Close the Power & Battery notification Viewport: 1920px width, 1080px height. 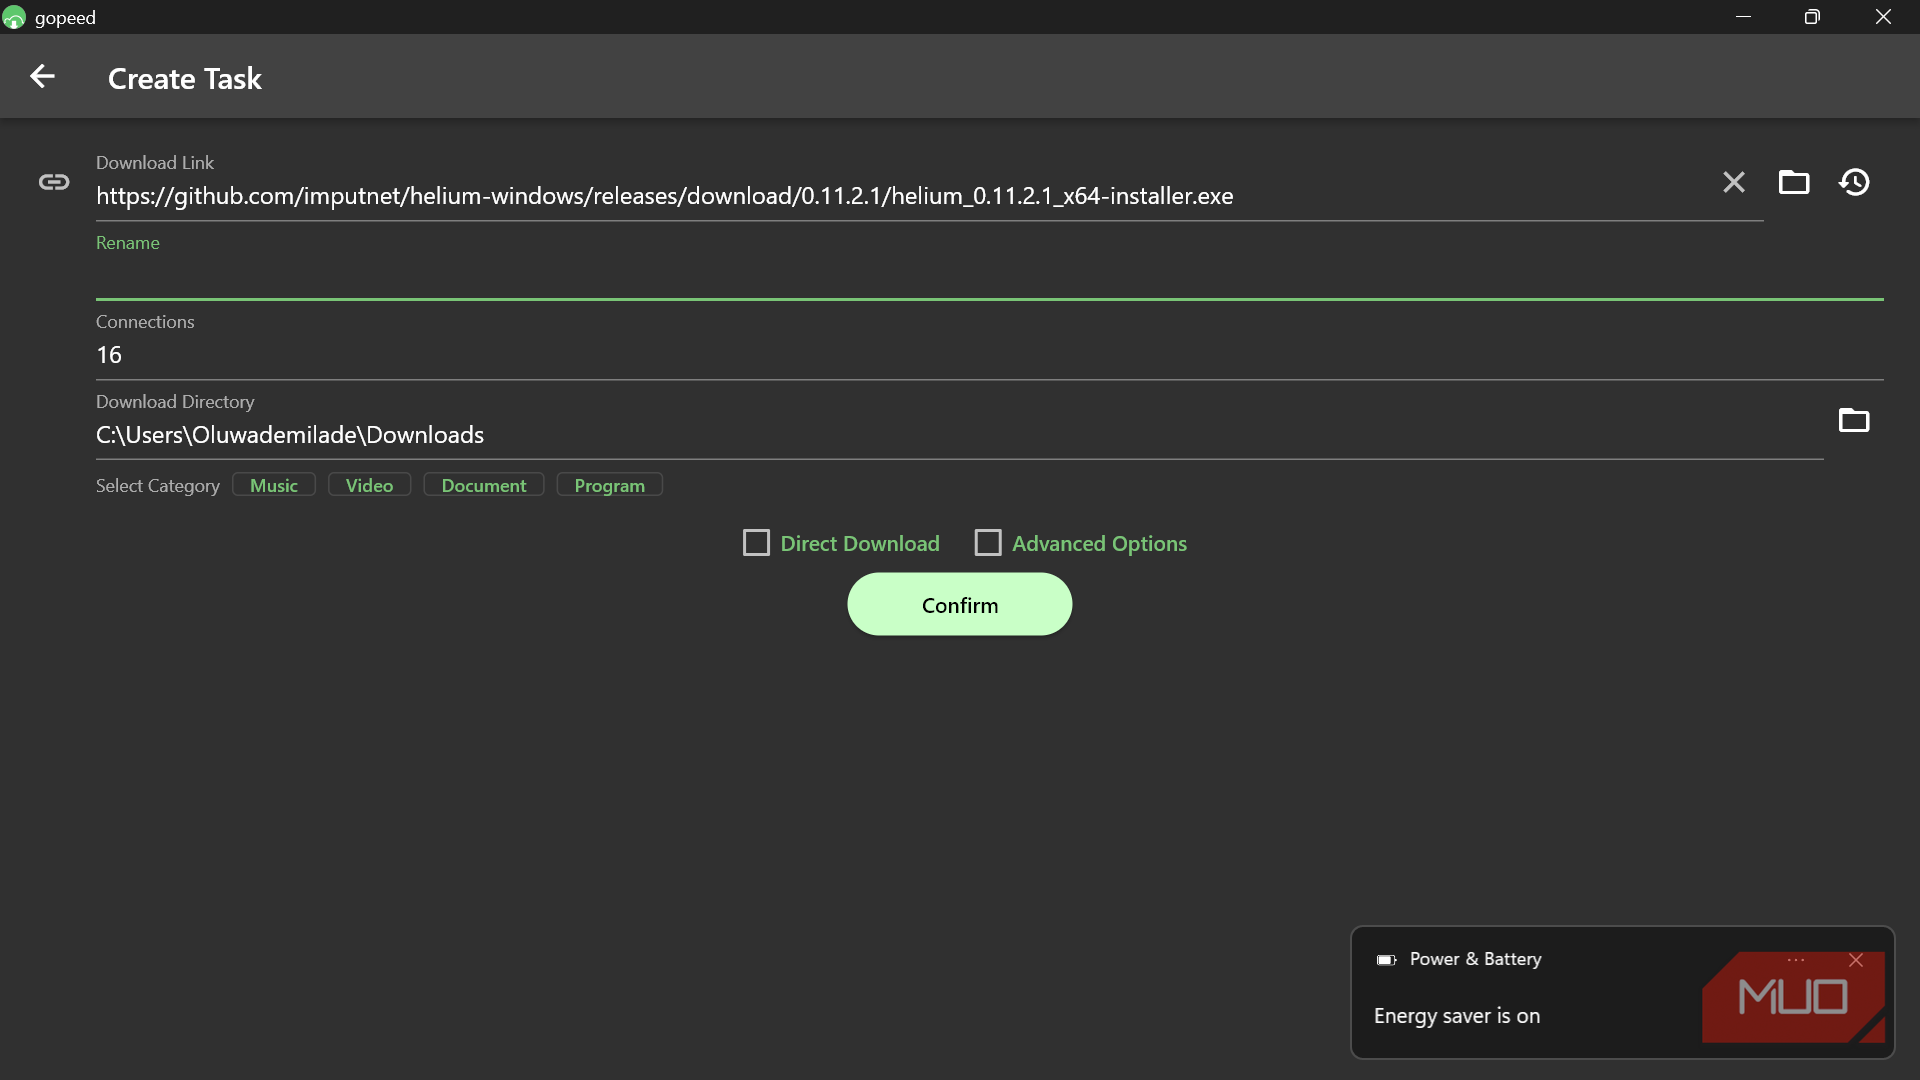click(1856, 960)
